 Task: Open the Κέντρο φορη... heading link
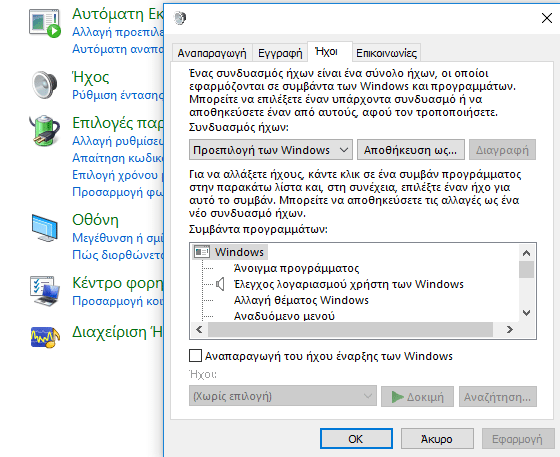pos(118,283)
